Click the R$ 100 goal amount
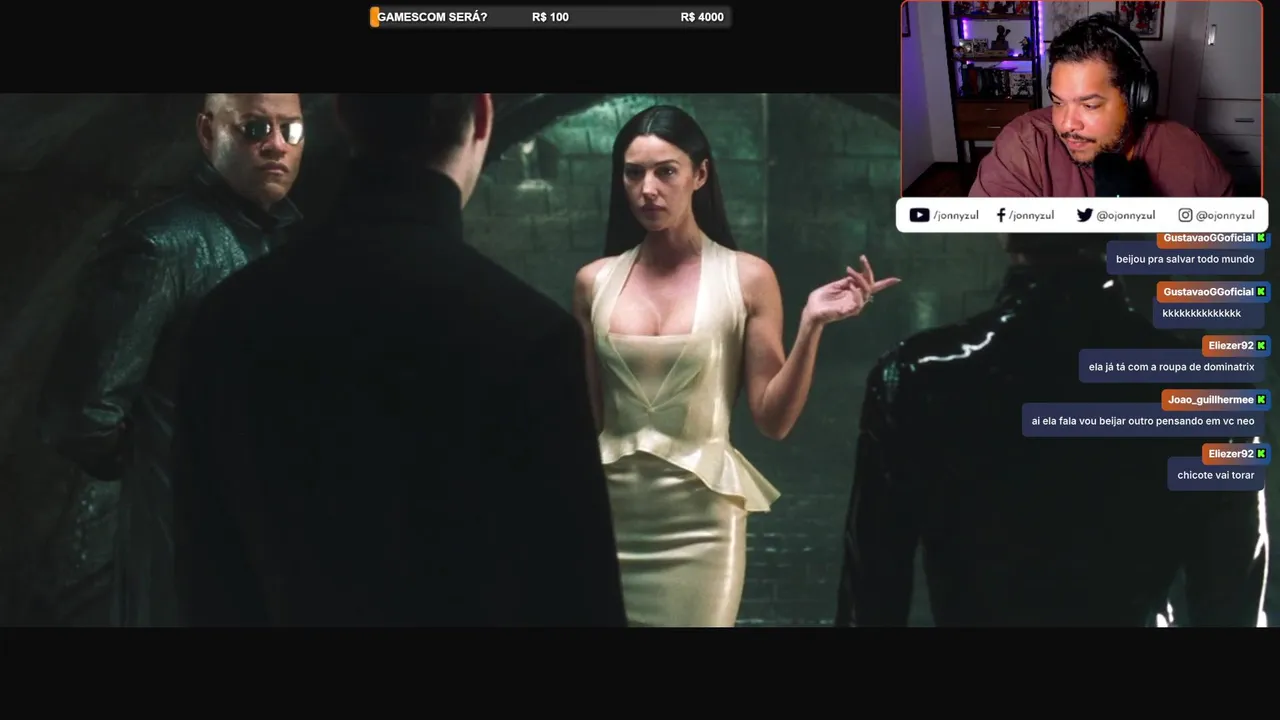Viewport: 1280px width, 720px height. coord(550,17)
